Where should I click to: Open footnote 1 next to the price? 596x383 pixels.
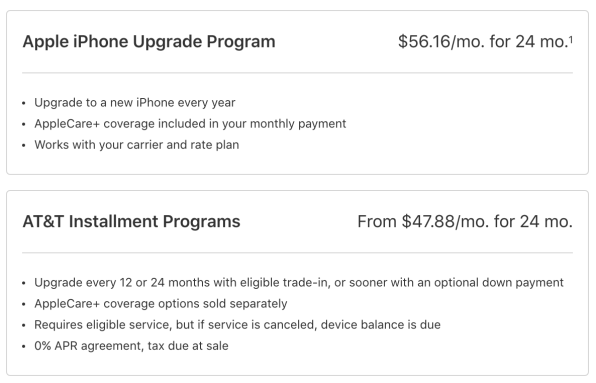(x=571, y=39)
